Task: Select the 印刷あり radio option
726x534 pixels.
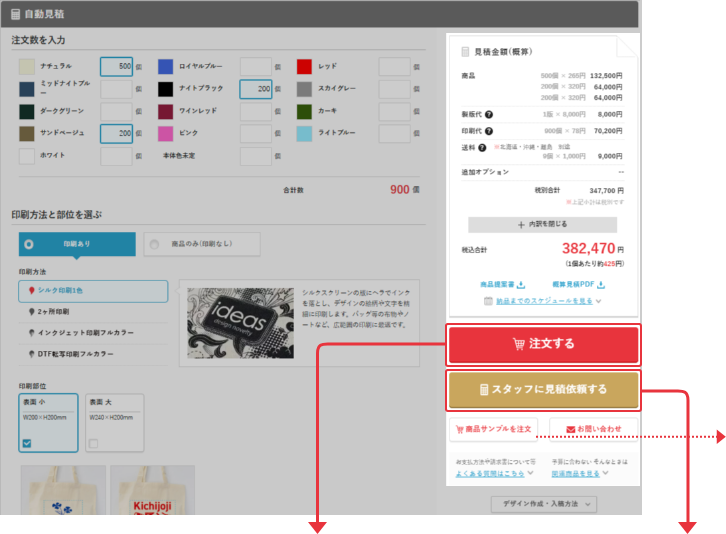Action: pos(28,243)
